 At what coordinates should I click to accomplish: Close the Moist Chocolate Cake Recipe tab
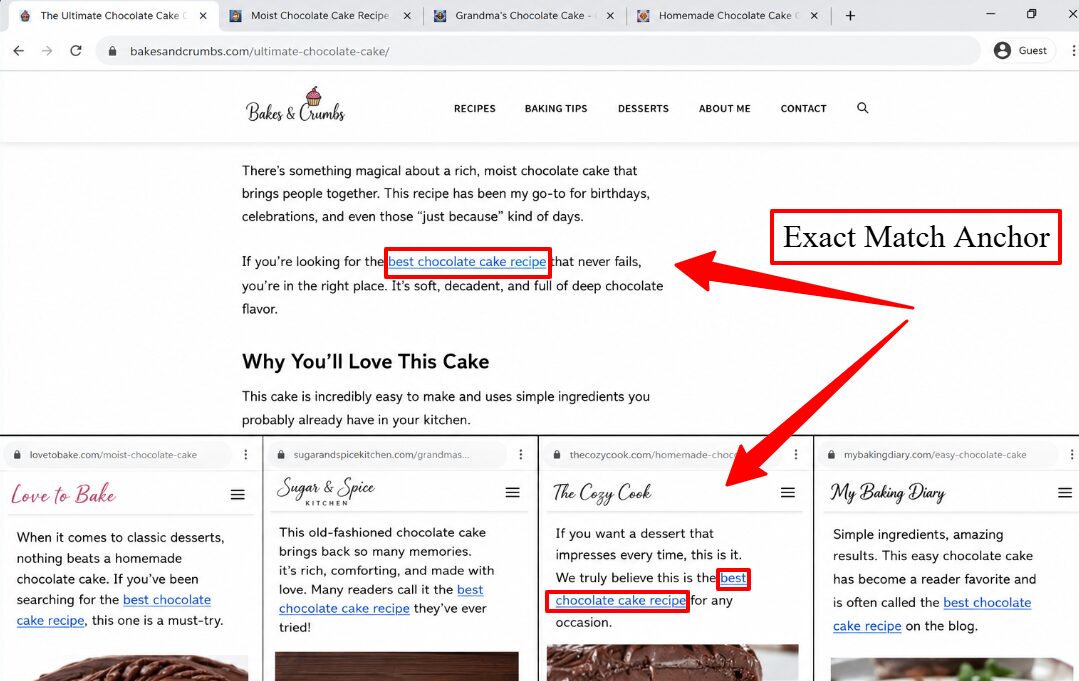tap(407, 15)
